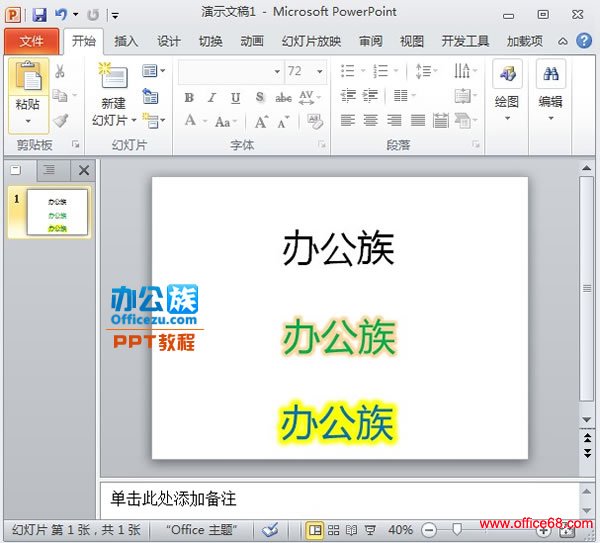Screen dimensions: 600x543
Task: Open the 编辑 editing menu
Action: [x=551, y=91]
